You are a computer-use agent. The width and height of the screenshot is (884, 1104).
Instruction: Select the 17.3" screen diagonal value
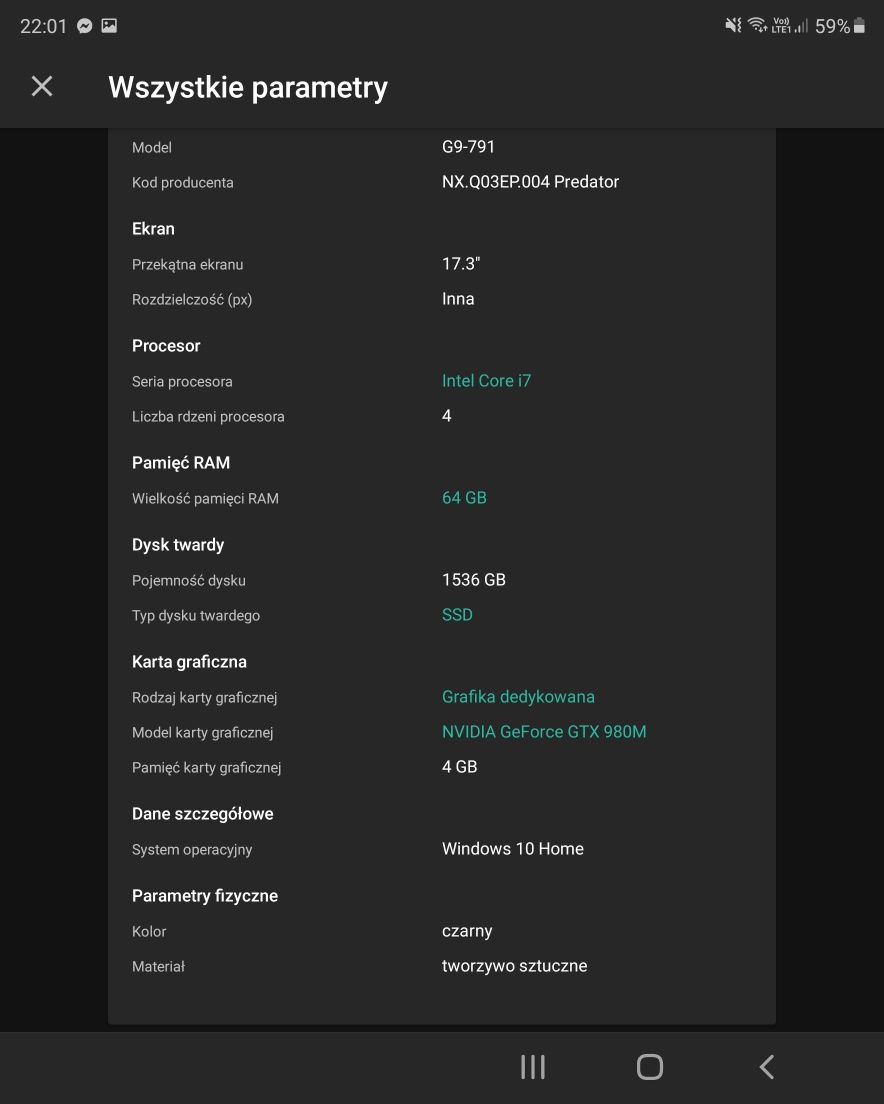tap(461, 263)
